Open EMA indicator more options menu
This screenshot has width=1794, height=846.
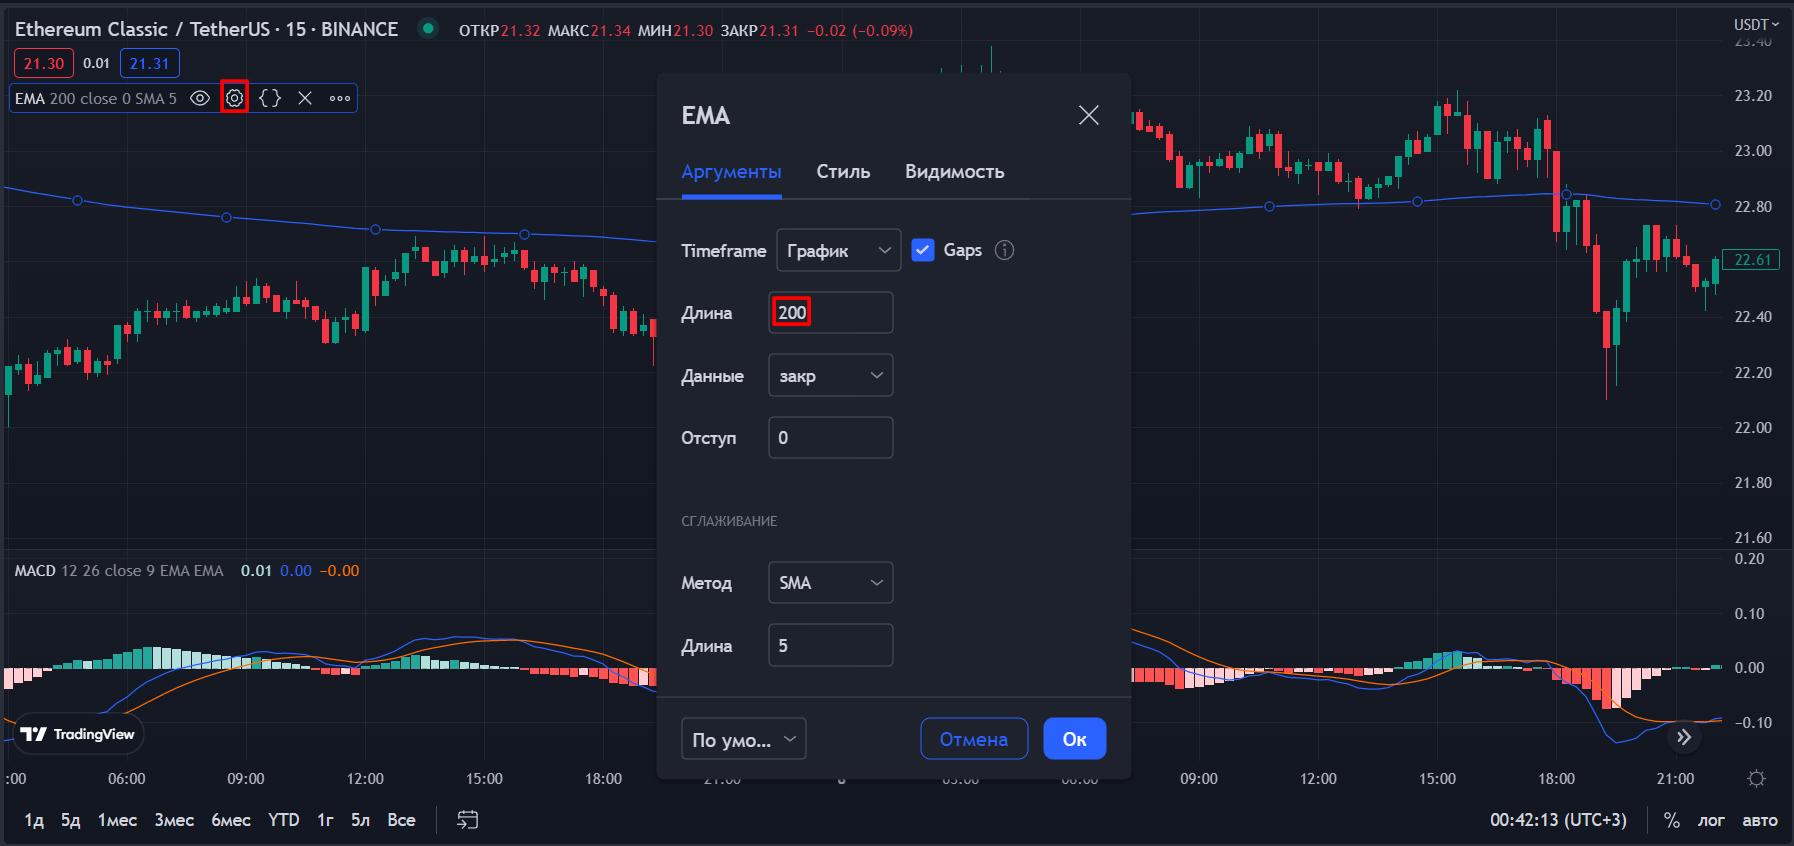coord(340,98)
